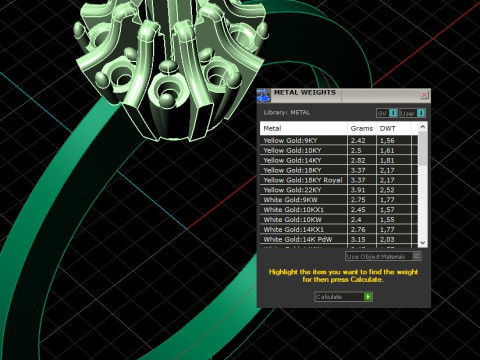Click the Metal column header
Screen dimensions: 480x360
click(x=304, y=128)
